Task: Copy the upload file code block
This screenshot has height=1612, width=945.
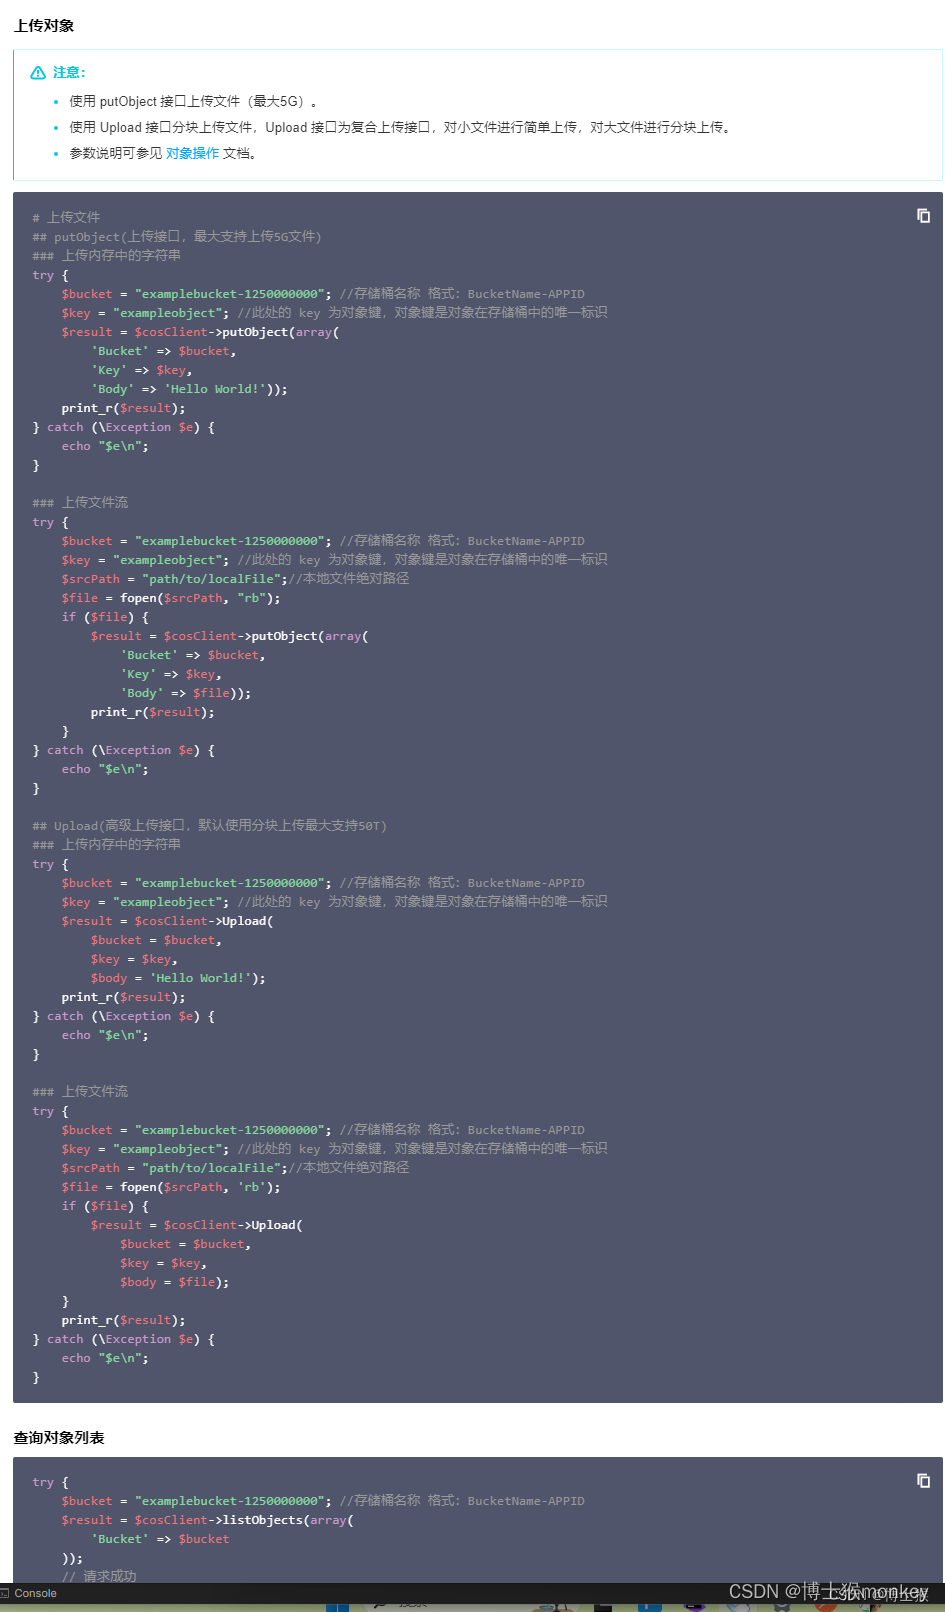Action: [922, 215]
